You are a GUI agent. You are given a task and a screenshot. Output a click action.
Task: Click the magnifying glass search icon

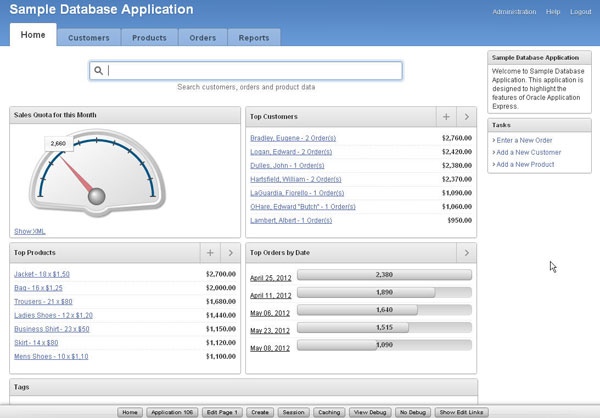click(98, 71)
